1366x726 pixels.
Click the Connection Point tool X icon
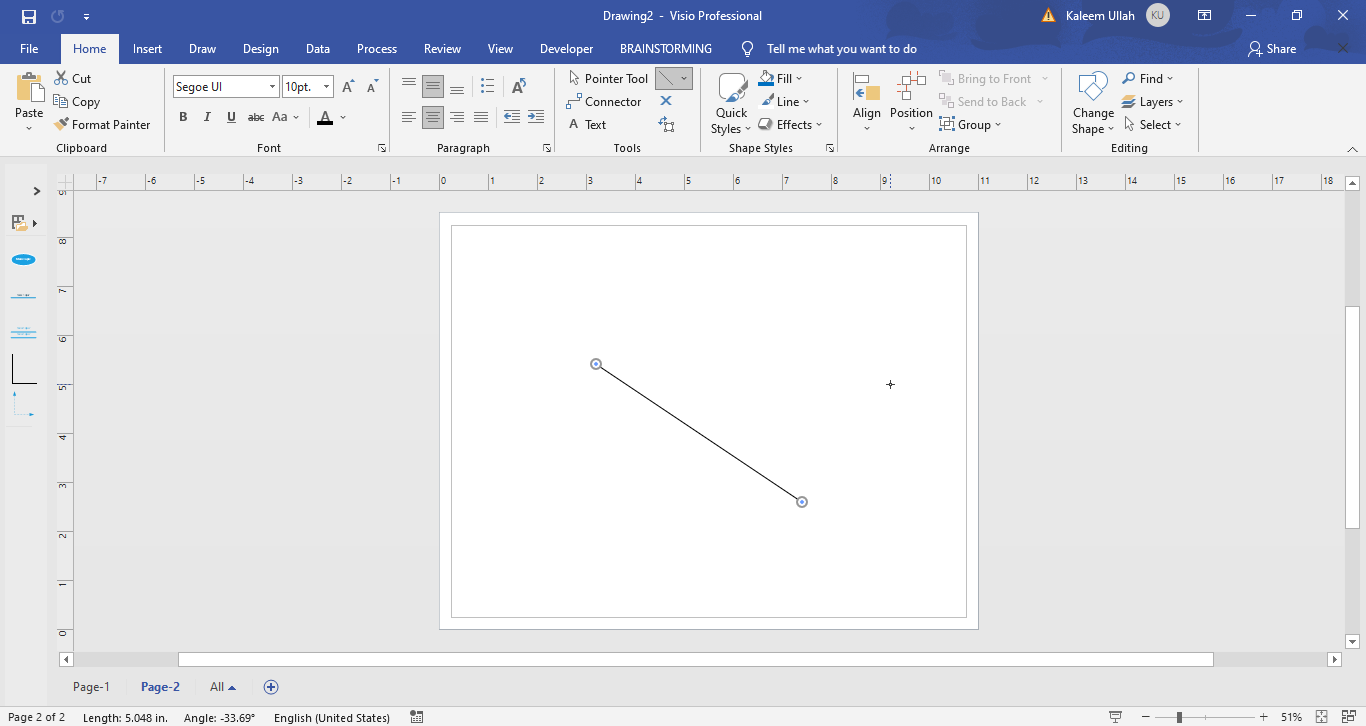pos(665,100)
